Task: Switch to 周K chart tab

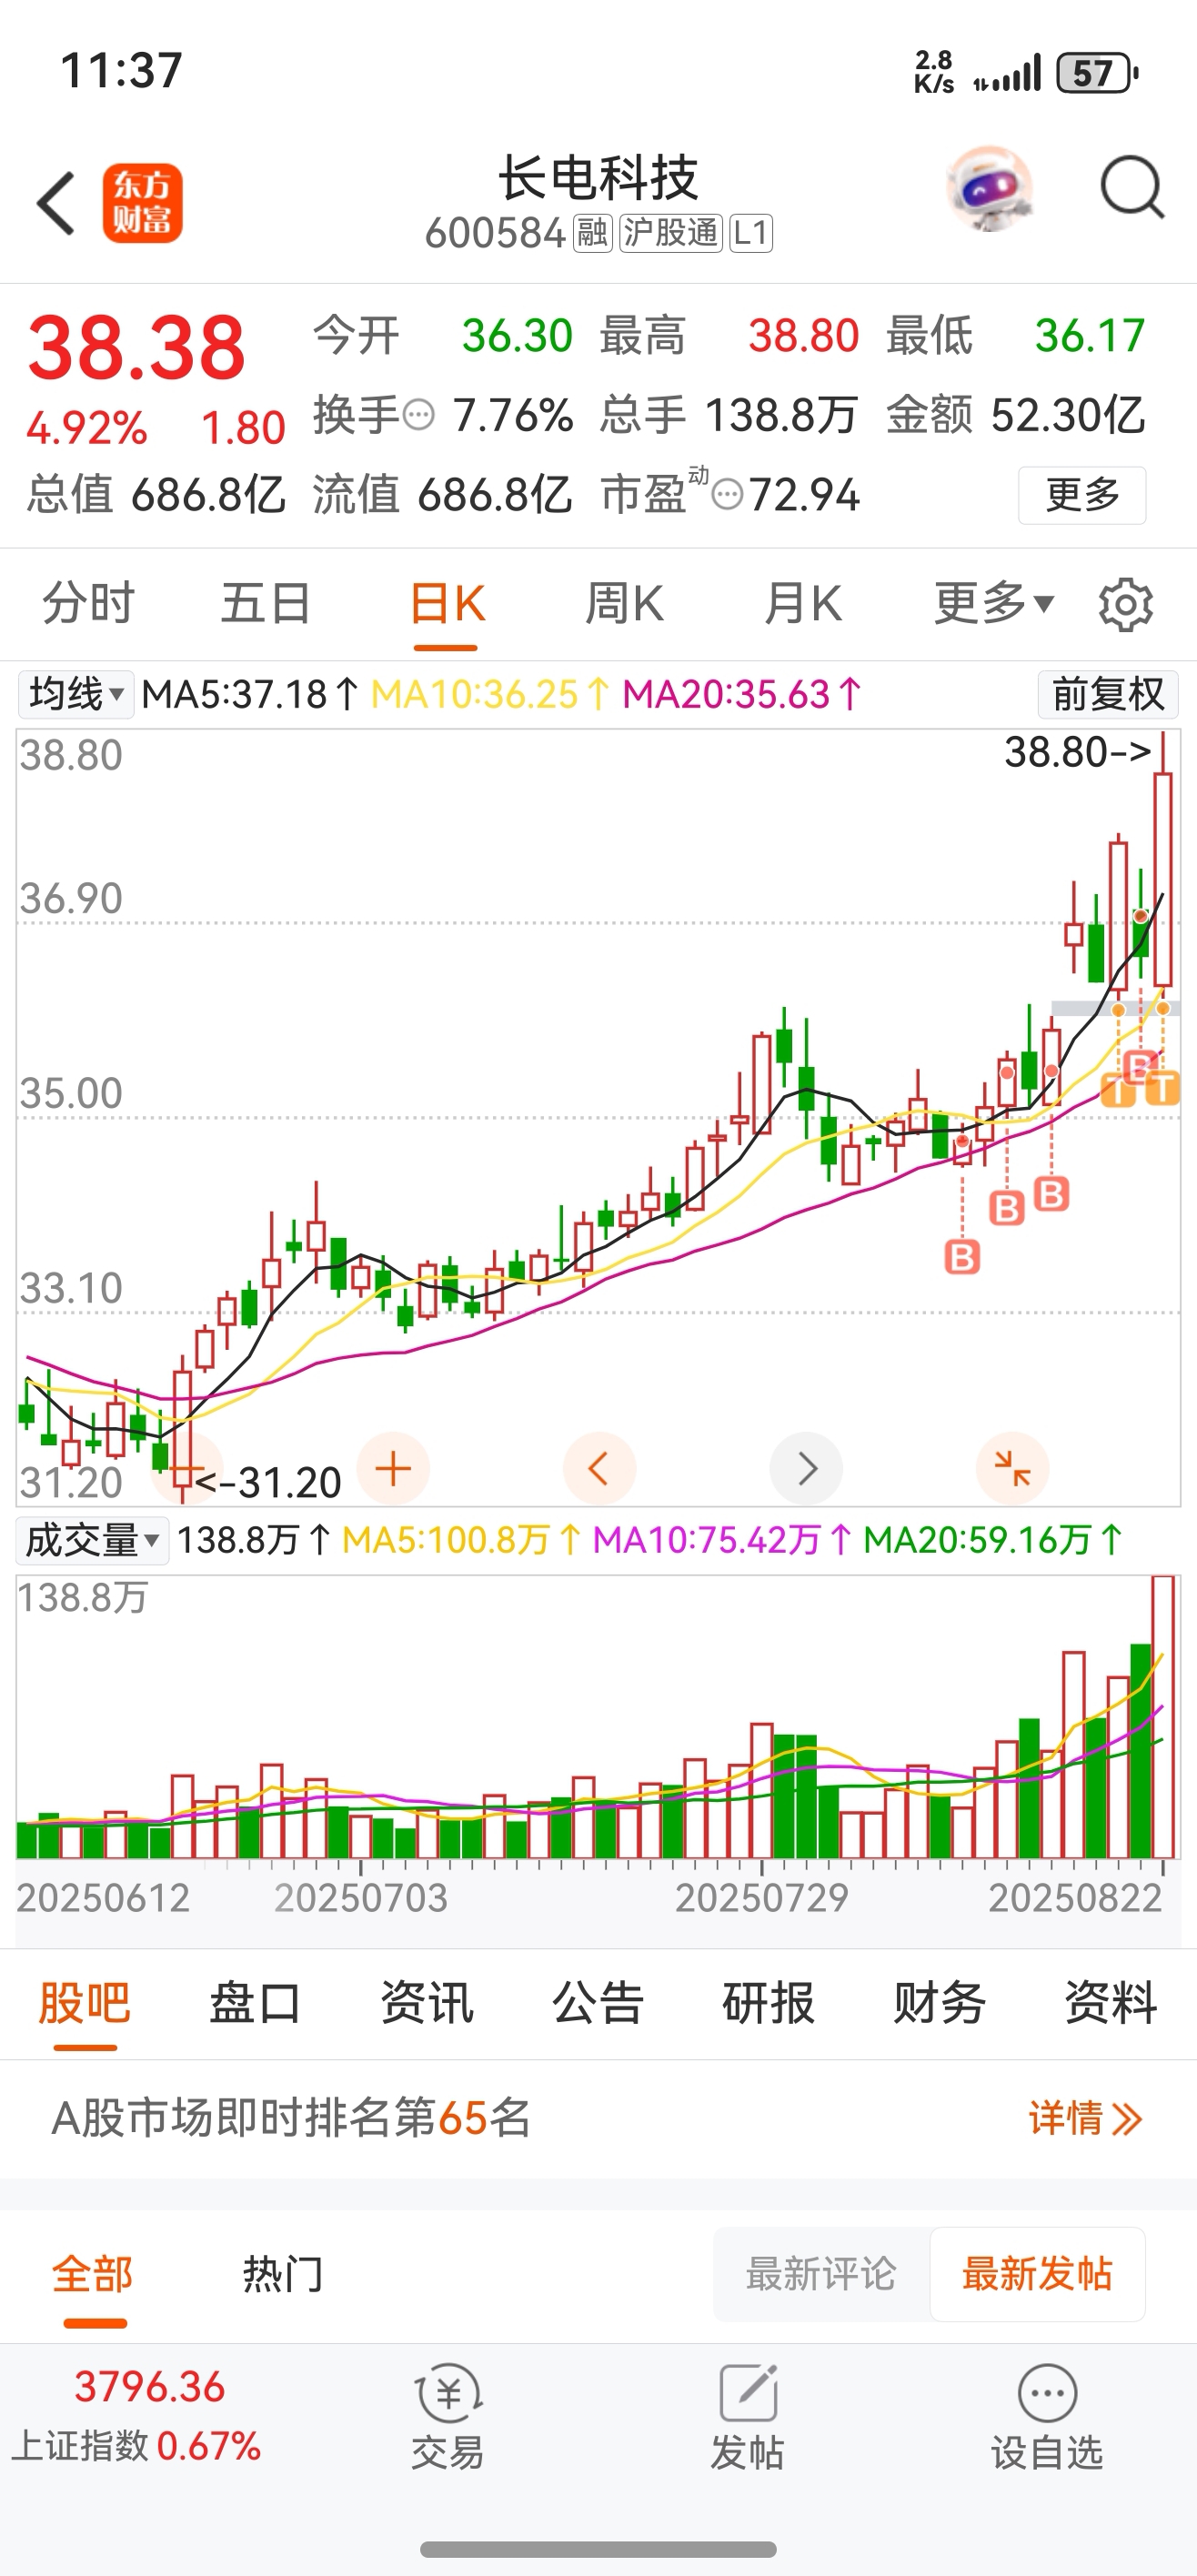Action: coord(624,604)
